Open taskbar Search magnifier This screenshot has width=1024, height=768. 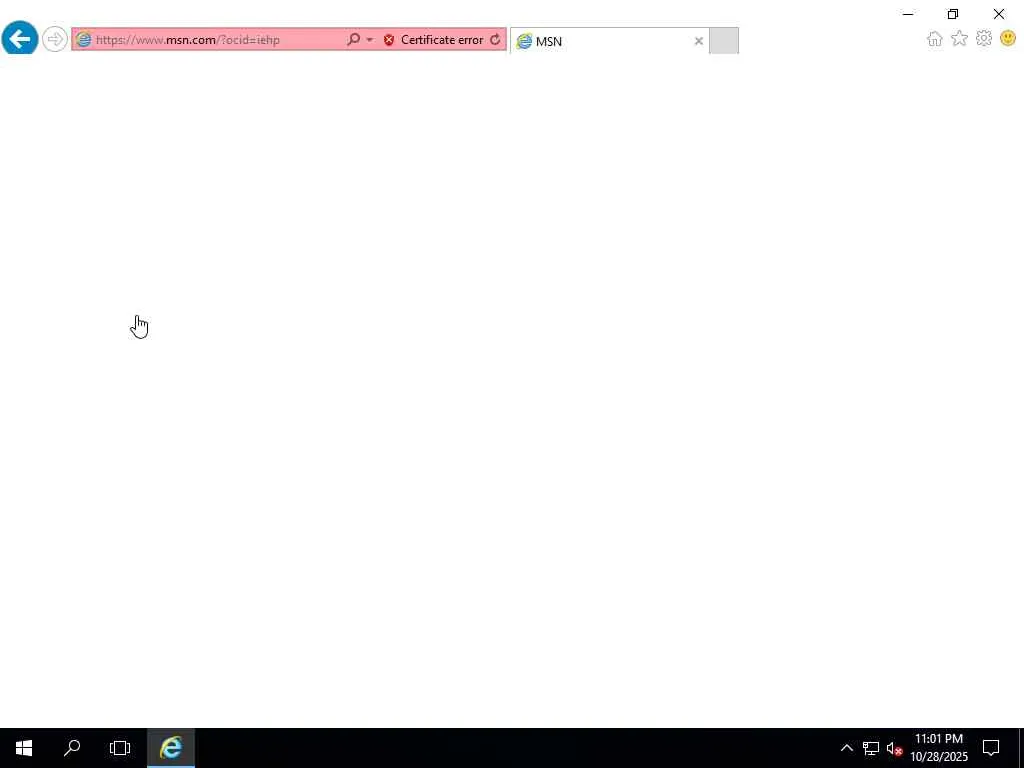(x=72, y=748)
